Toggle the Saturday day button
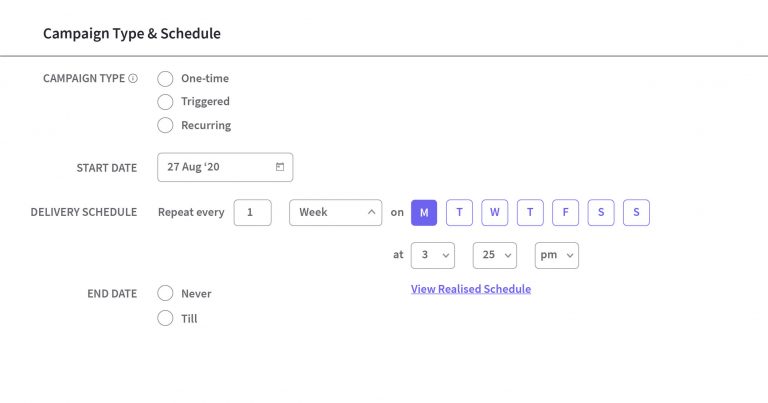The image size is (768, 403). [601, 213]
